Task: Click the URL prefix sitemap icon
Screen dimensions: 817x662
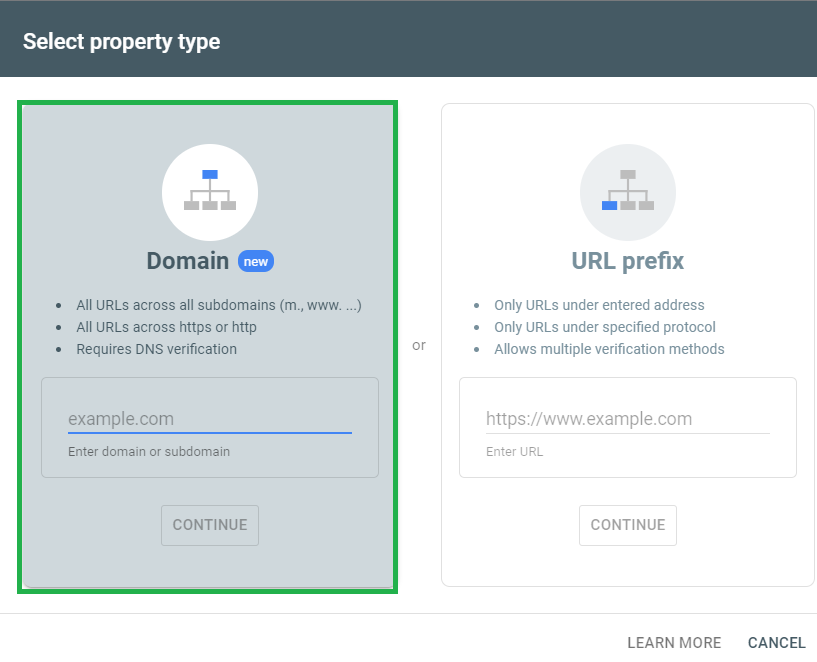Action: [x=627, y=192]
